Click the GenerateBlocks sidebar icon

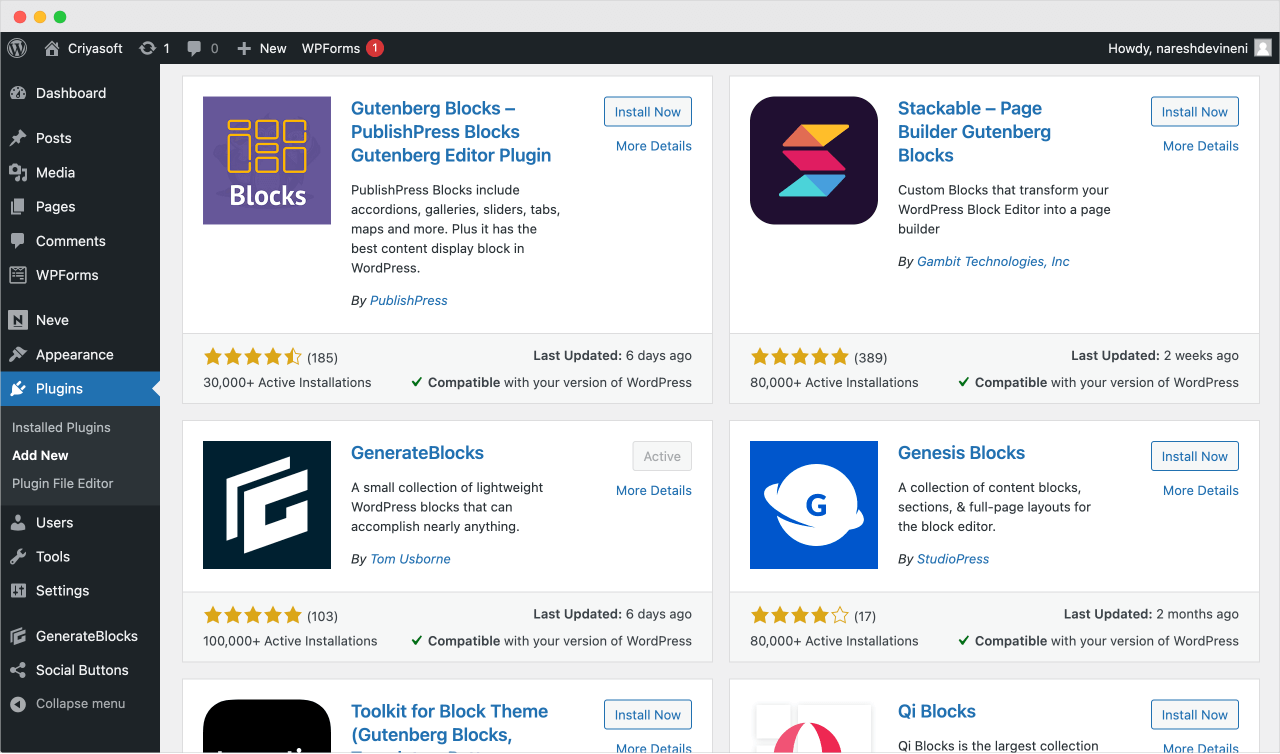click(x=18, y=636)
